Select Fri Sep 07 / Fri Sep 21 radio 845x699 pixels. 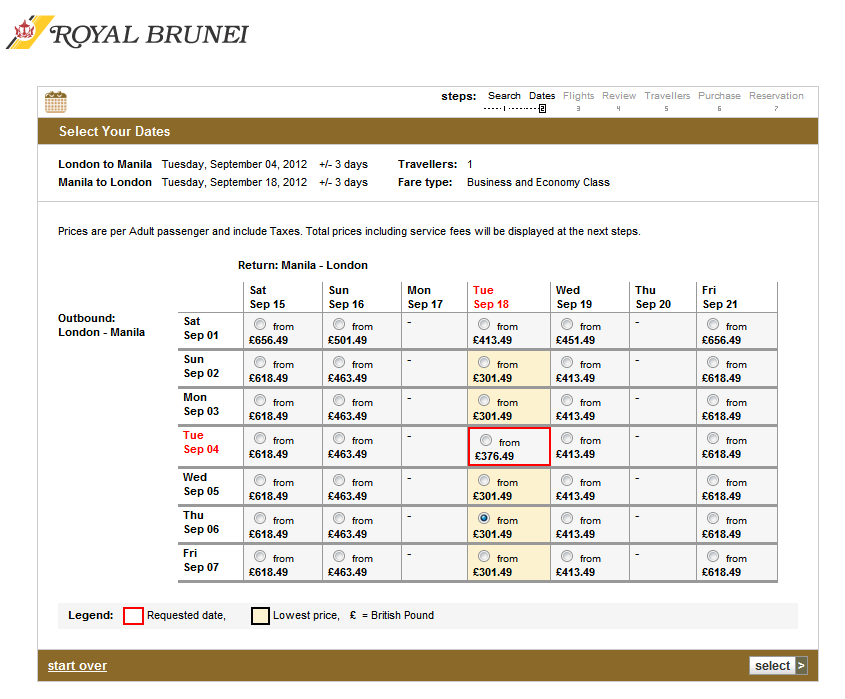(x=713, y=556)
